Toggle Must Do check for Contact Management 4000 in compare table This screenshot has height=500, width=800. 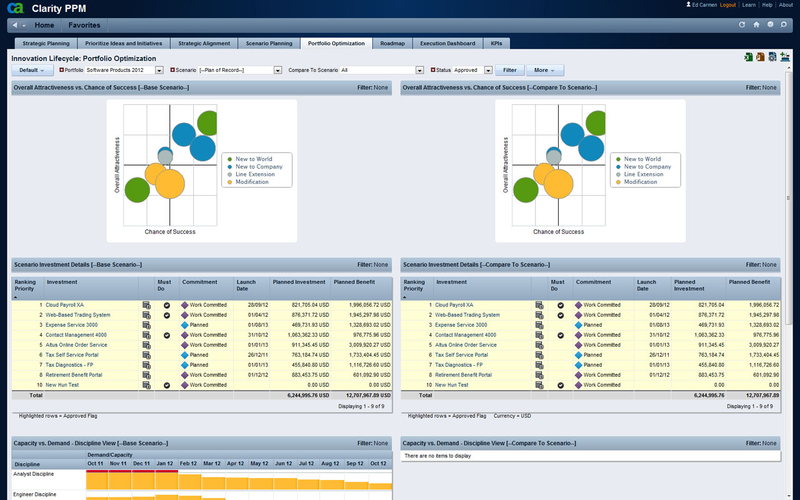click(560, 335)
